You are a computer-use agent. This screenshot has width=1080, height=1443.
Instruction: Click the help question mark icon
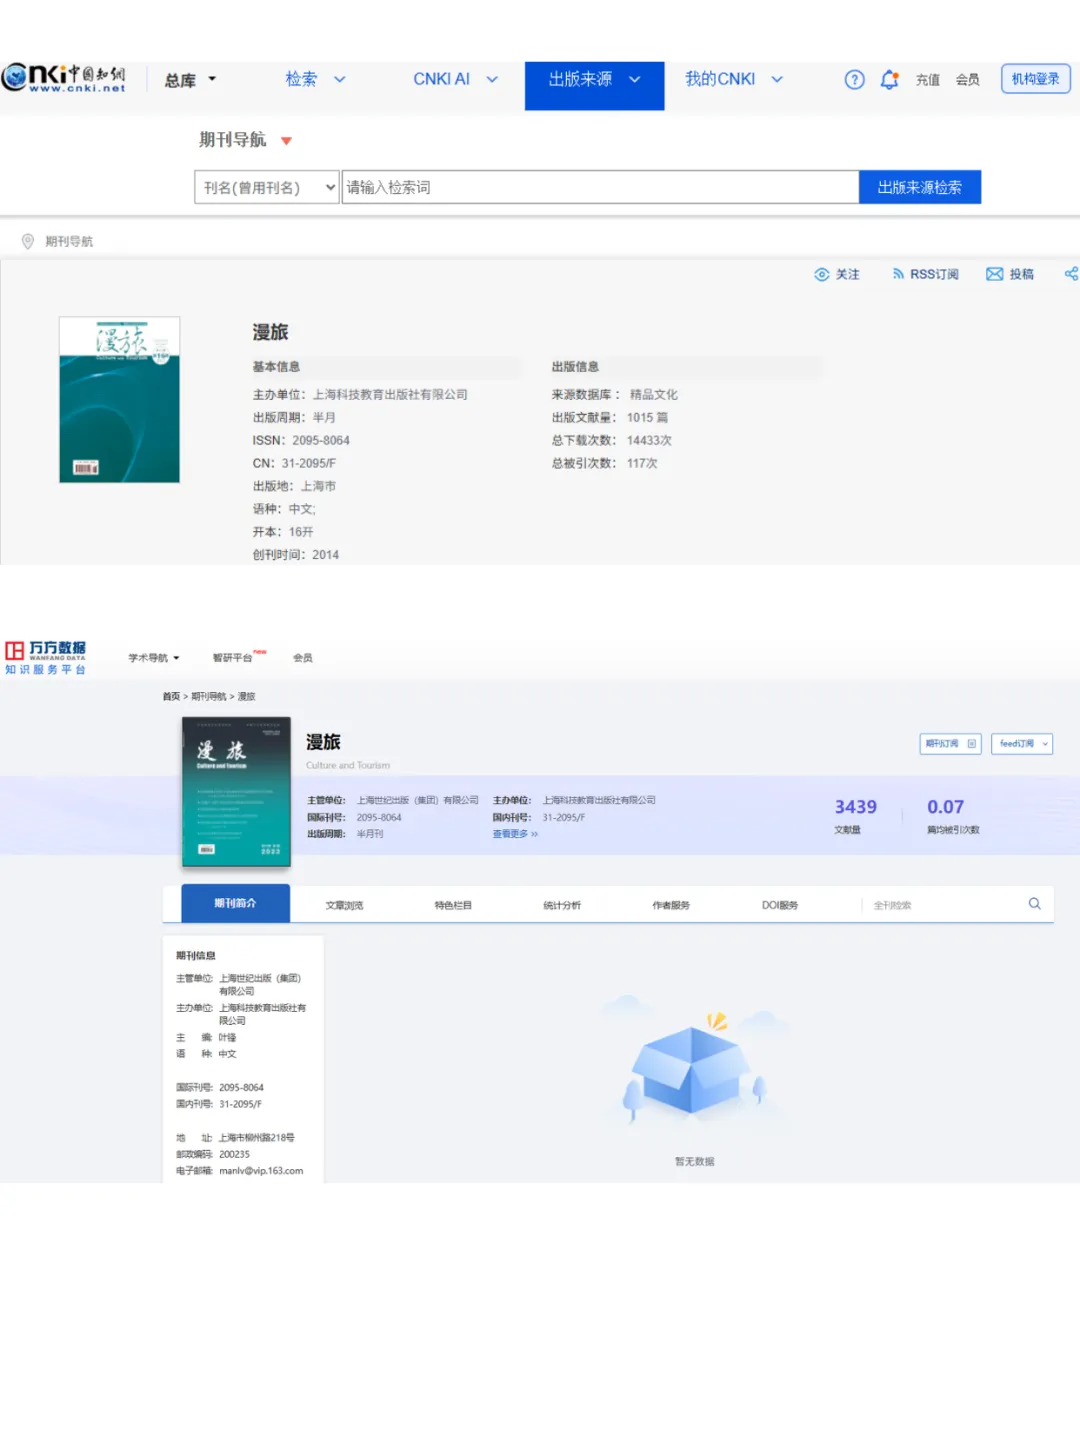(854, 80)
